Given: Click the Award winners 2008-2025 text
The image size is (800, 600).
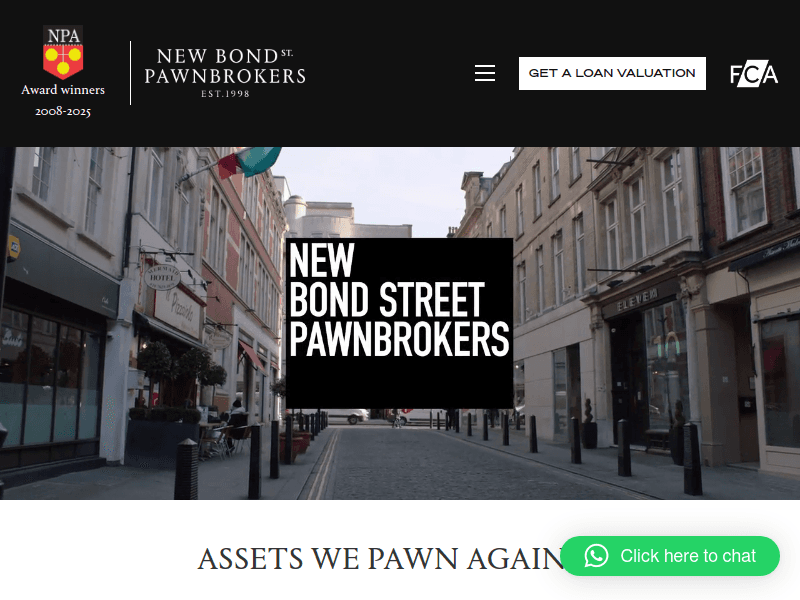Looking at the screenshot, I should pos(63,101).
